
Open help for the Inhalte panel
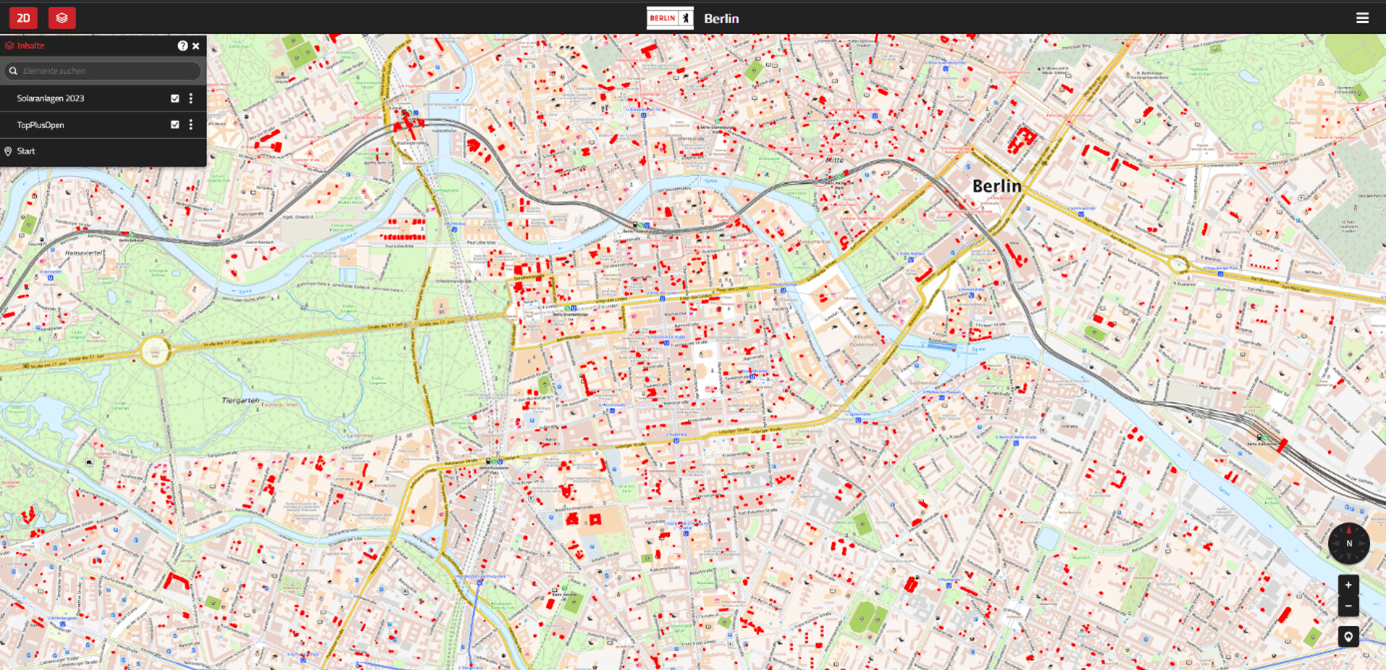(x=182, y=46)
